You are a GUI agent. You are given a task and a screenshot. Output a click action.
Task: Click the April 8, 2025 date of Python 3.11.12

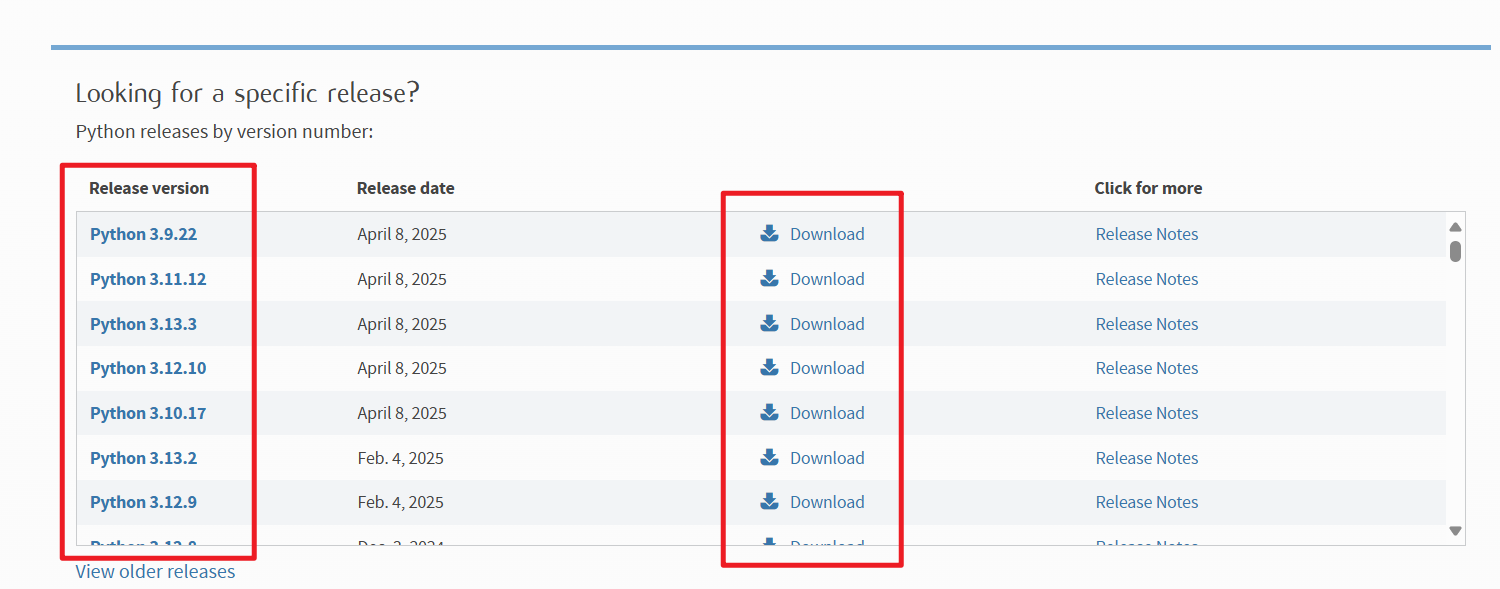pyautogui.click(x=402, y=279)
